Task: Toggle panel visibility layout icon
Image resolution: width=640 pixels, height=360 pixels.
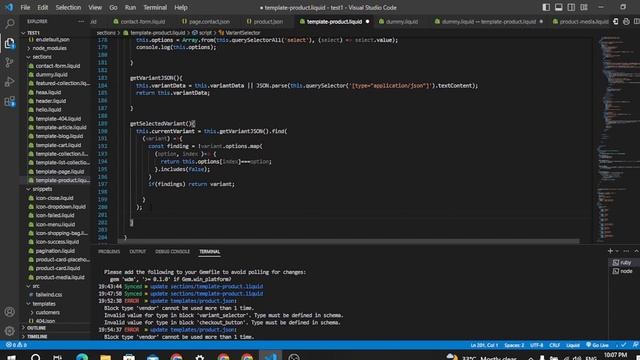Action: (x=559, y=7)
